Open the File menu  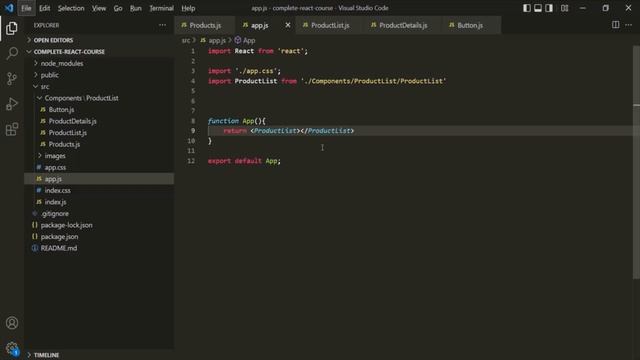point(26,8)
